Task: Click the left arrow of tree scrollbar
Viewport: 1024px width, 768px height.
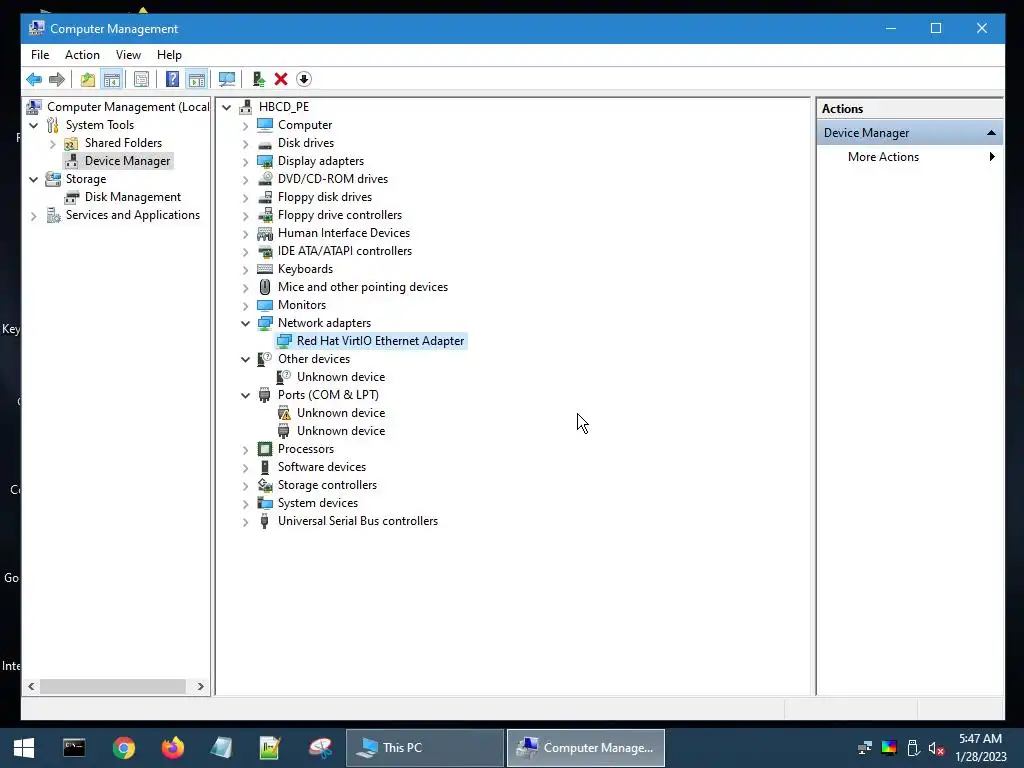Action: (31, 686)
